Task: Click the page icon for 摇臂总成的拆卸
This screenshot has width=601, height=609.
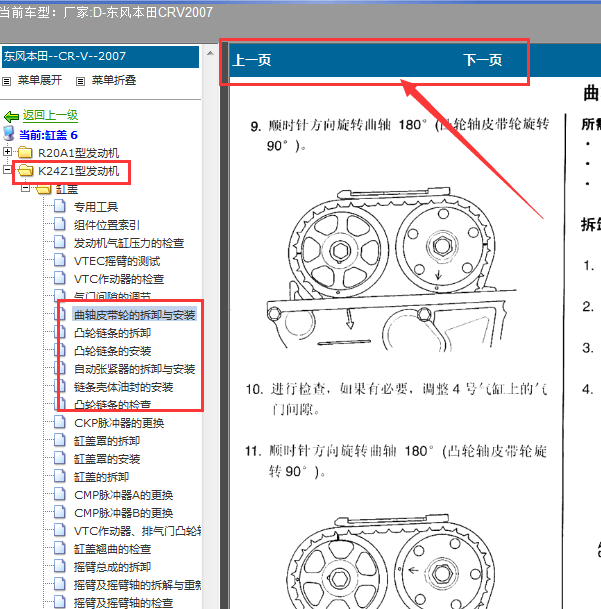Action: 60,566
